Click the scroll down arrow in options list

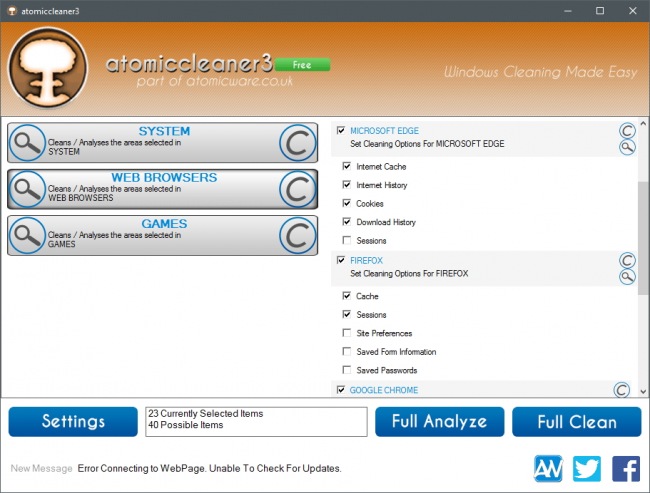point(643,391)
